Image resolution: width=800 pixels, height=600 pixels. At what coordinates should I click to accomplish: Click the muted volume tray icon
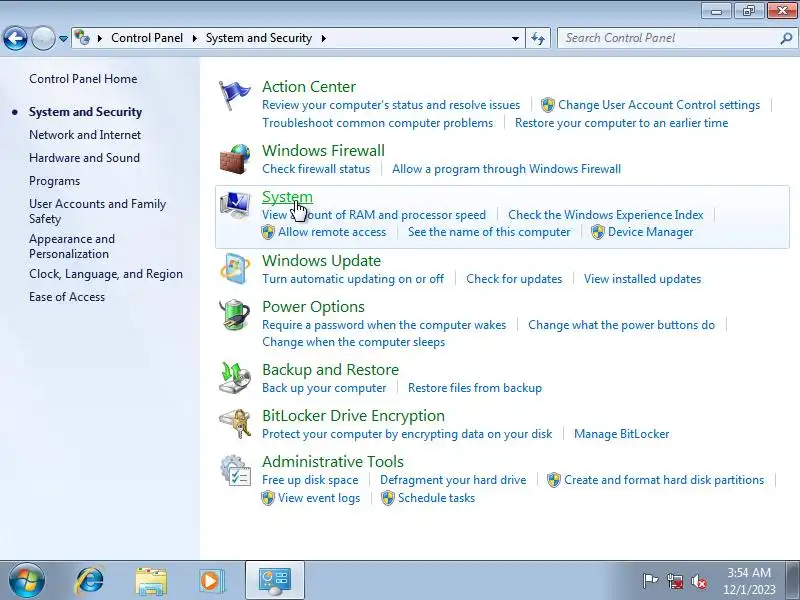point(699,581)
